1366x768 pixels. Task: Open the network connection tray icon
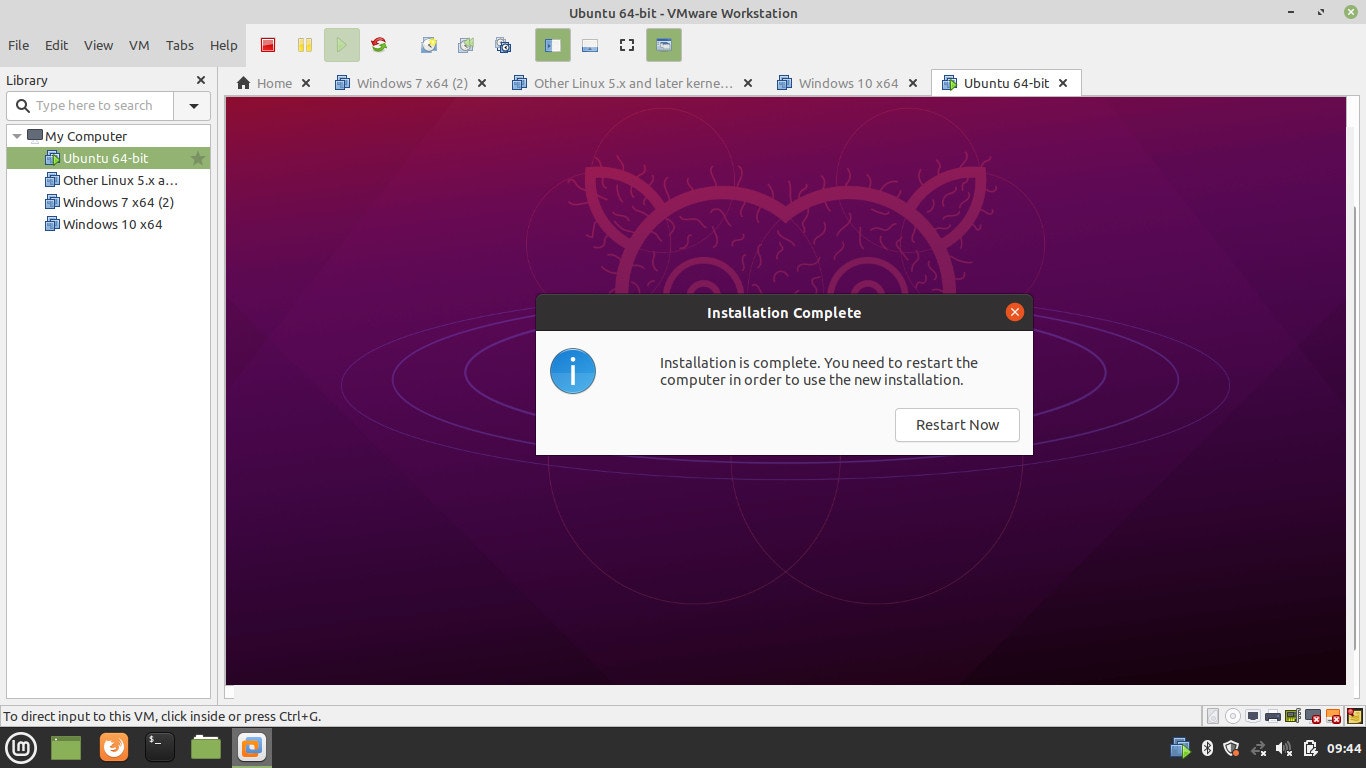(x=1258, y=748)
